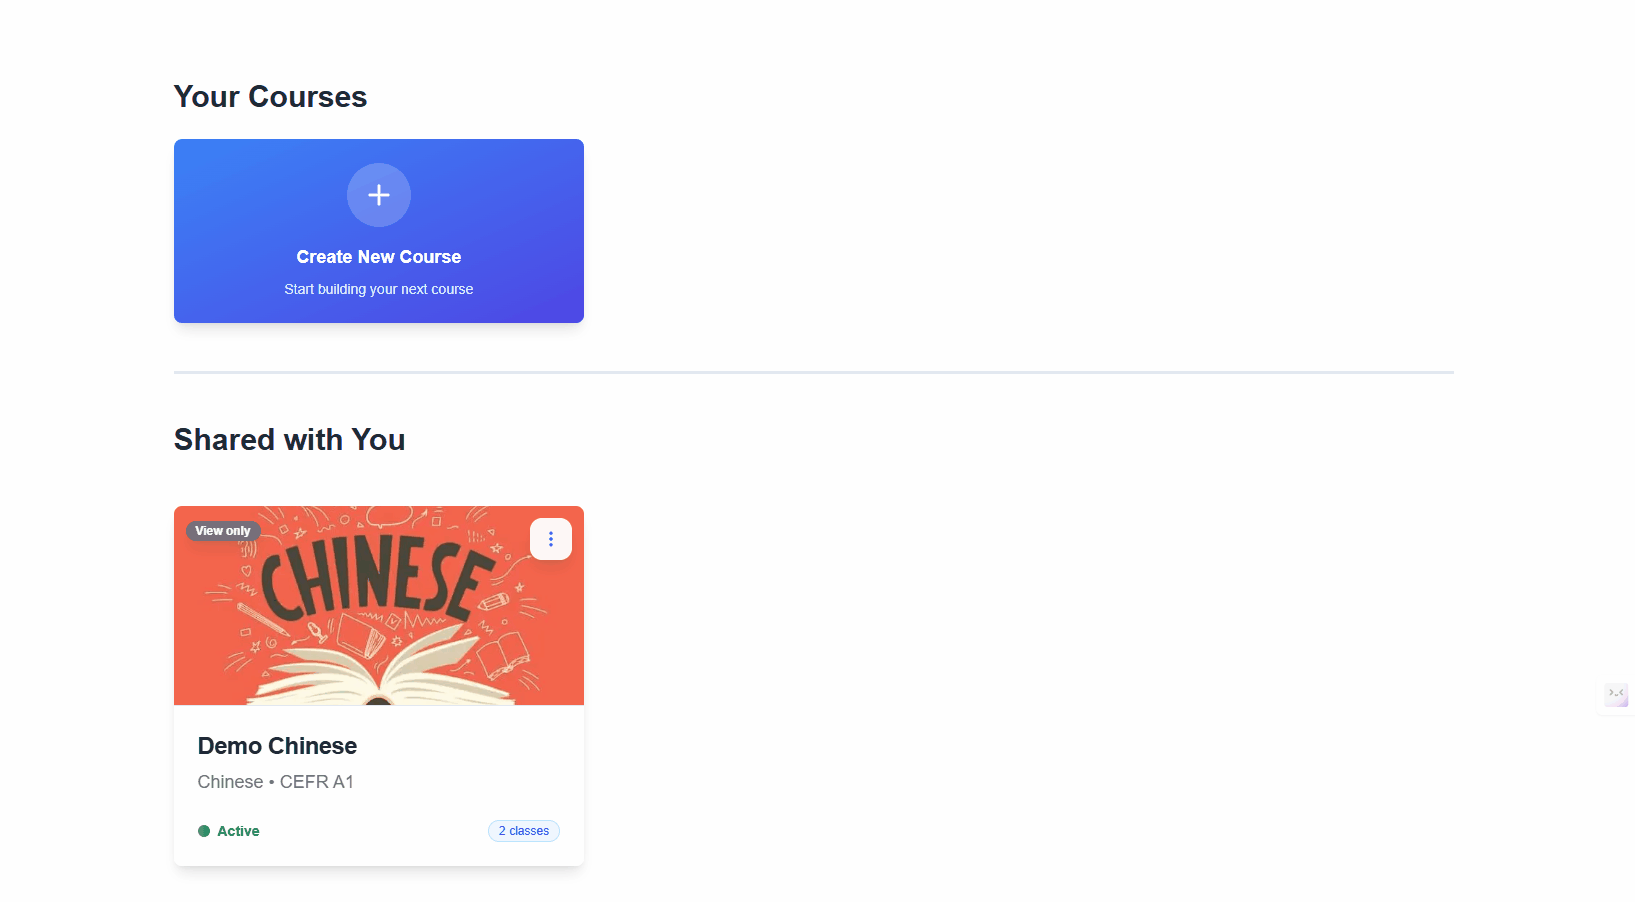
Task: Click the plus icon to create a course
Action: click(379, 195)
